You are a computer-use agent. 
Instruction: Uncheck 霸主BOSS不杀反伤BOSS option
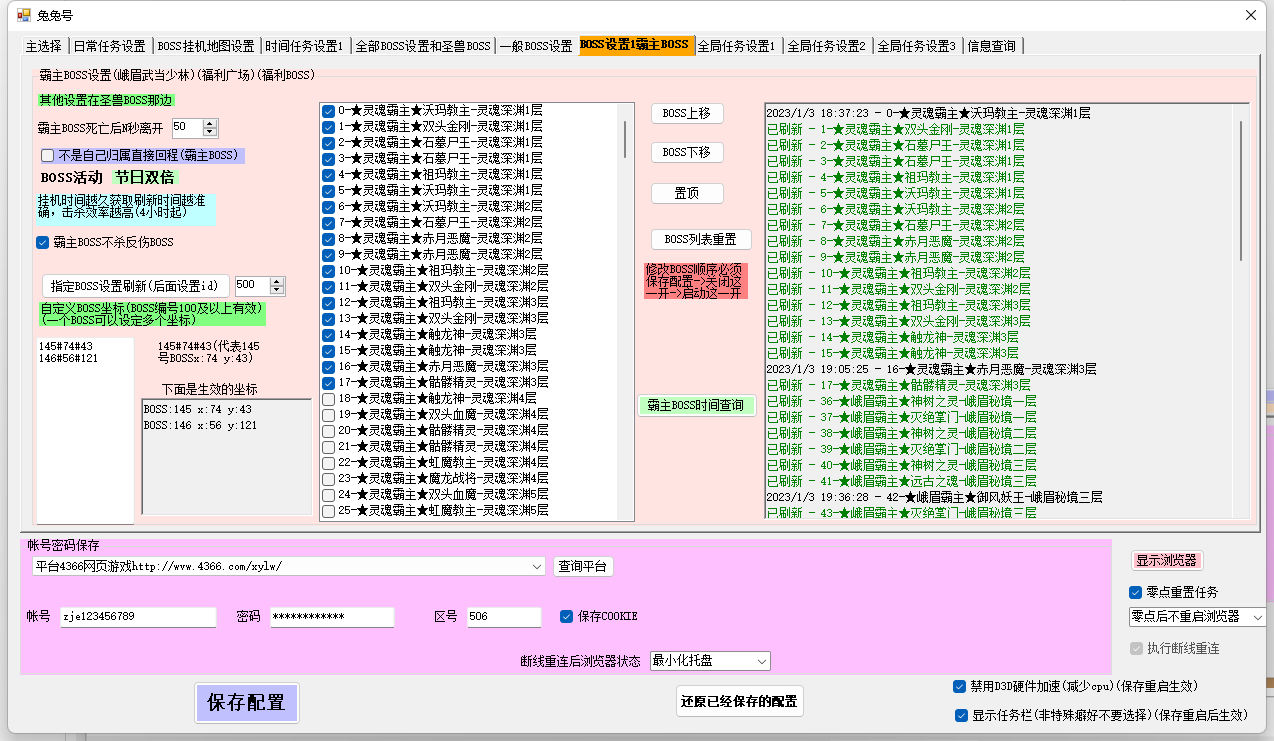coord(43,242)
